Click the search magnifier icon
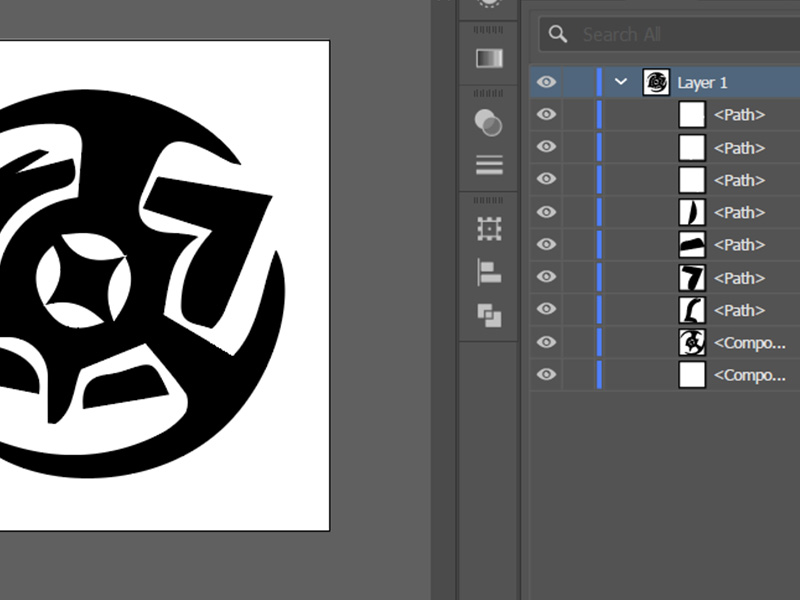Viewport: 800px width, 600px height. 557,34
